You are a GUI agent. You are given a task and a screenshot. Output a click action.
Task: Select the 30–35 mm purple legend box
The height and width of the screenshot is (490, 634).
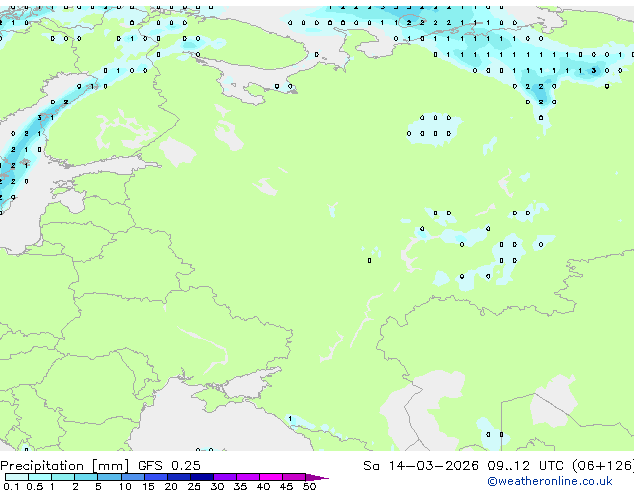coord(225,477)
